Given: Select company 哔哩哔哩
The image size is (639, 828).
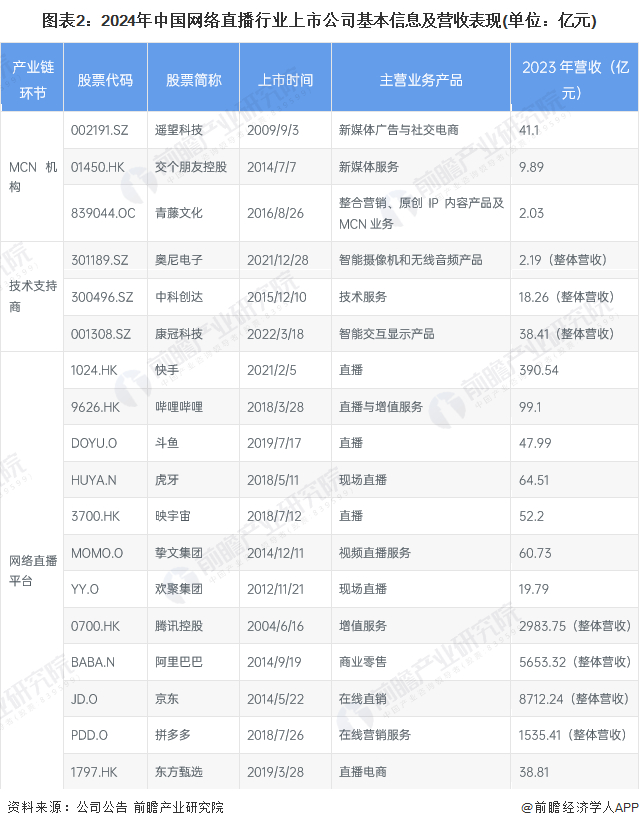Looking at the screenshot, I should 178,407.
